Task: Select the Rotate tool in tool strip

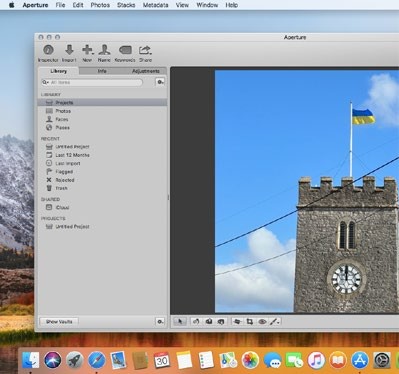Action: [196, 322]
